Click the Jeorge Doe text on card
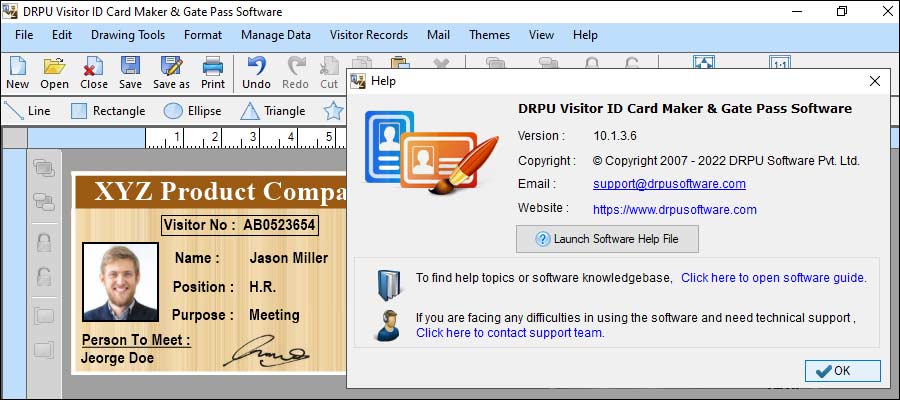The width and height of the screenshot is (900, 400). point(118,359)
